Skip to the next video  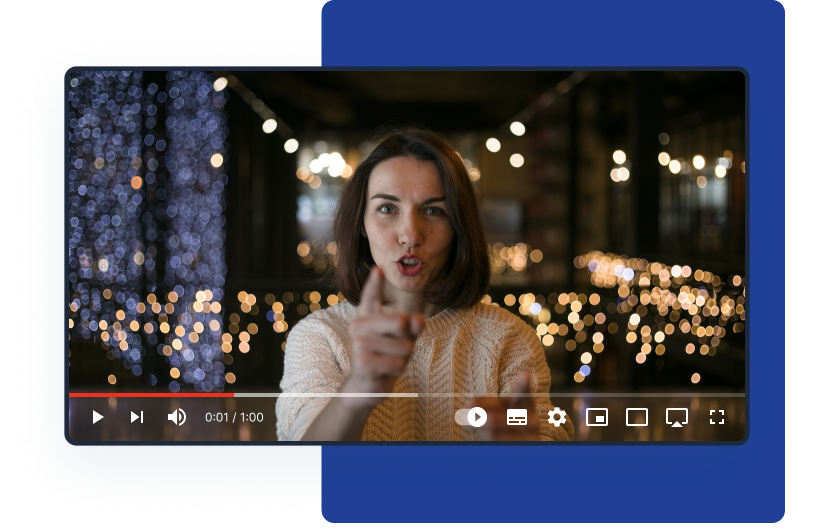[x=137, y=417]
